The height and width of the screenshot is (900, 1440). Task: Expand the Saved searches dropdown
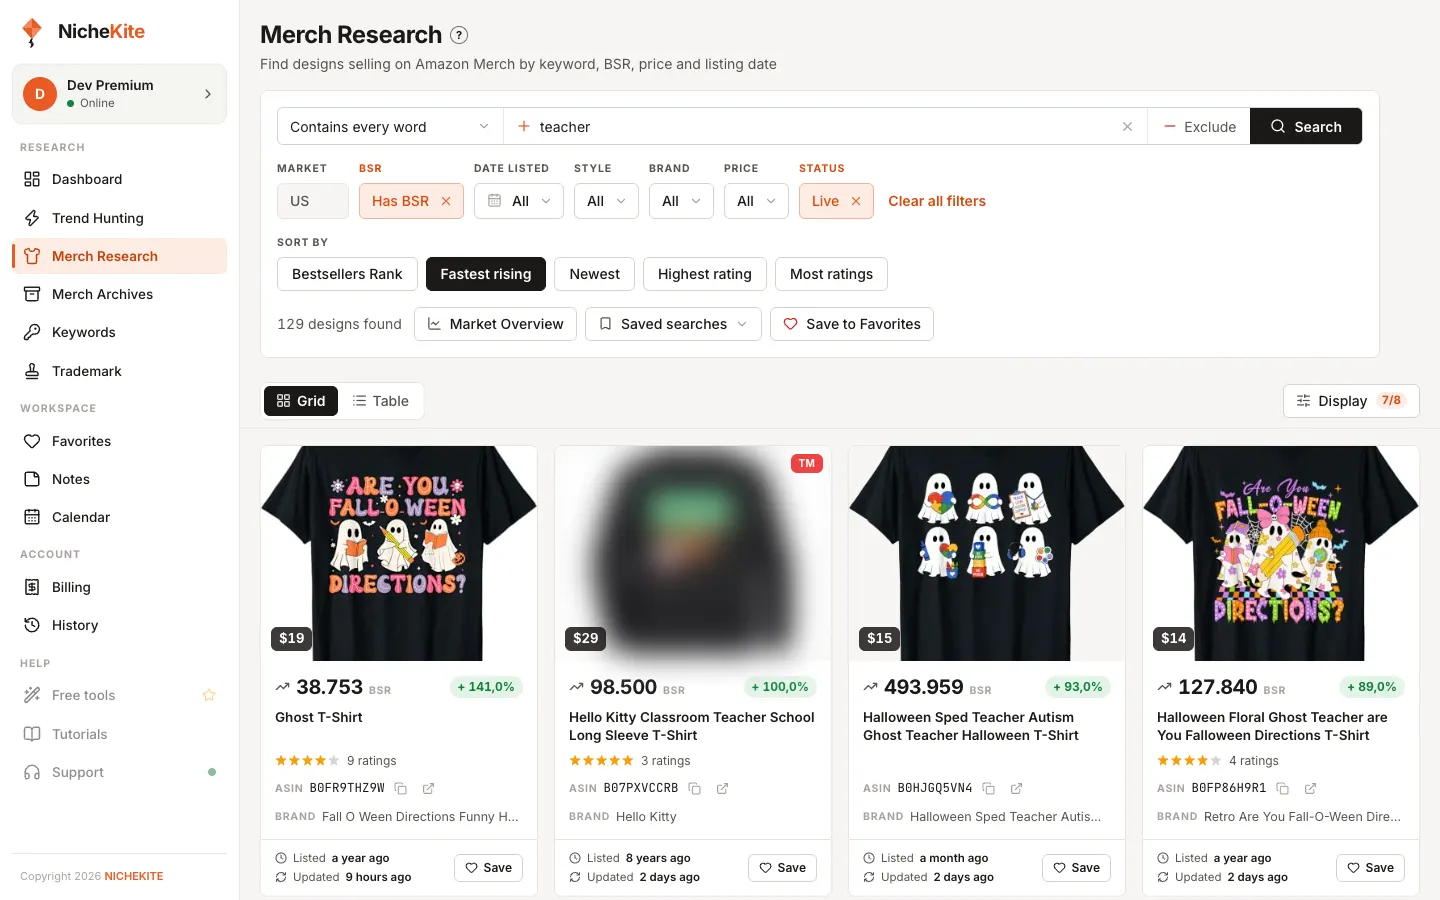tap(673, 324)
